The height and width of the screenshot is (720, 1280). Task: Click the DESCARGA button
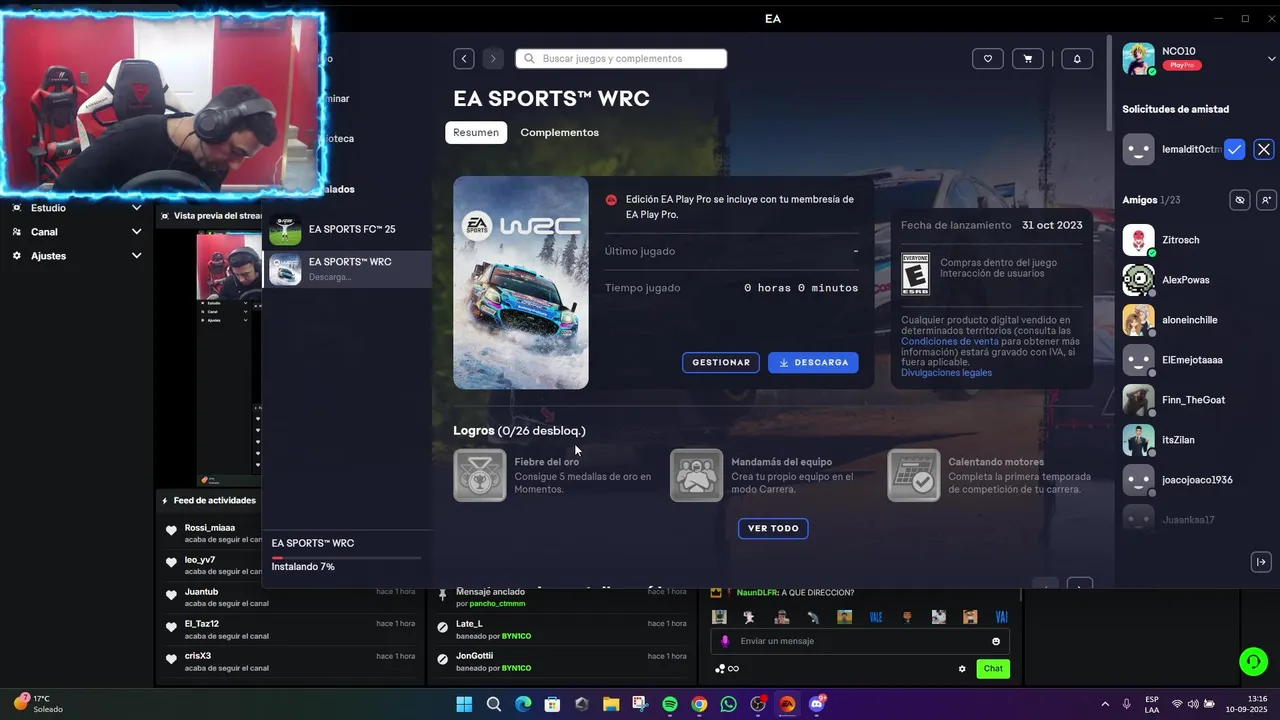[x=813, y=363]
